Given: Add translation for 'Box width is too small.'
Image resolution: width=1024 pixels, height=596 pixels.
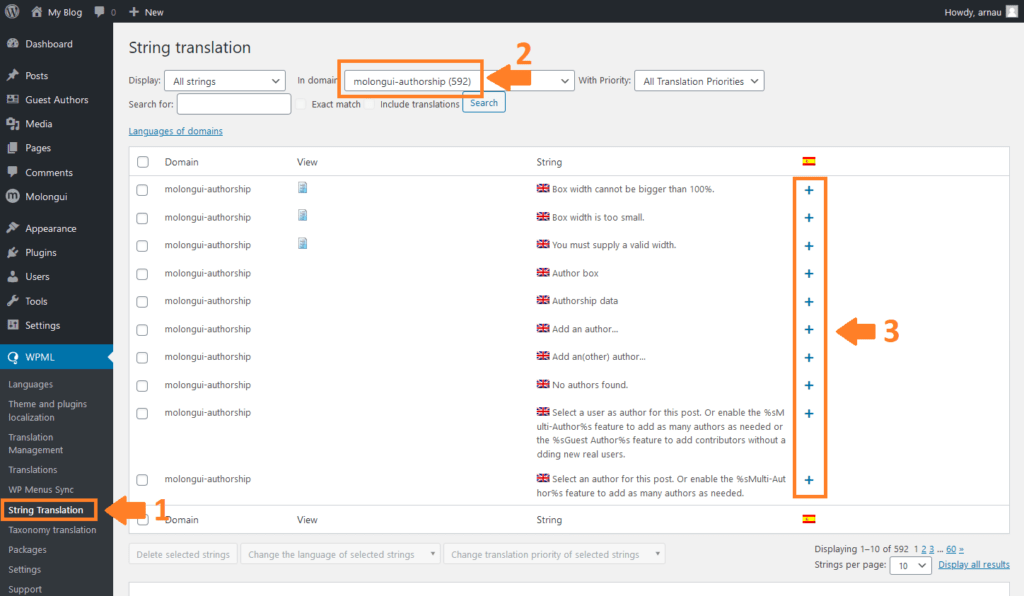Looking at the screenshot, I should click(x=808, y=218).
